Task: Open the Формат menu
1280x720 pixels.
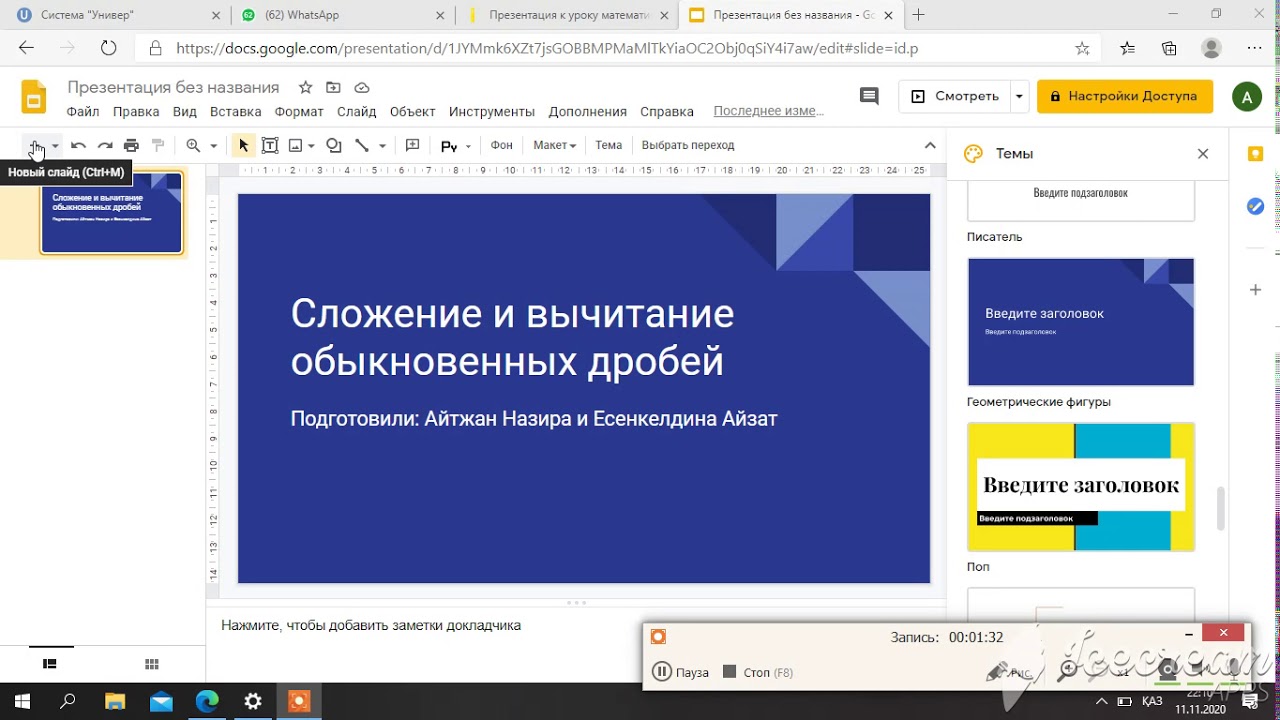Action: click(x=299, y=112)
